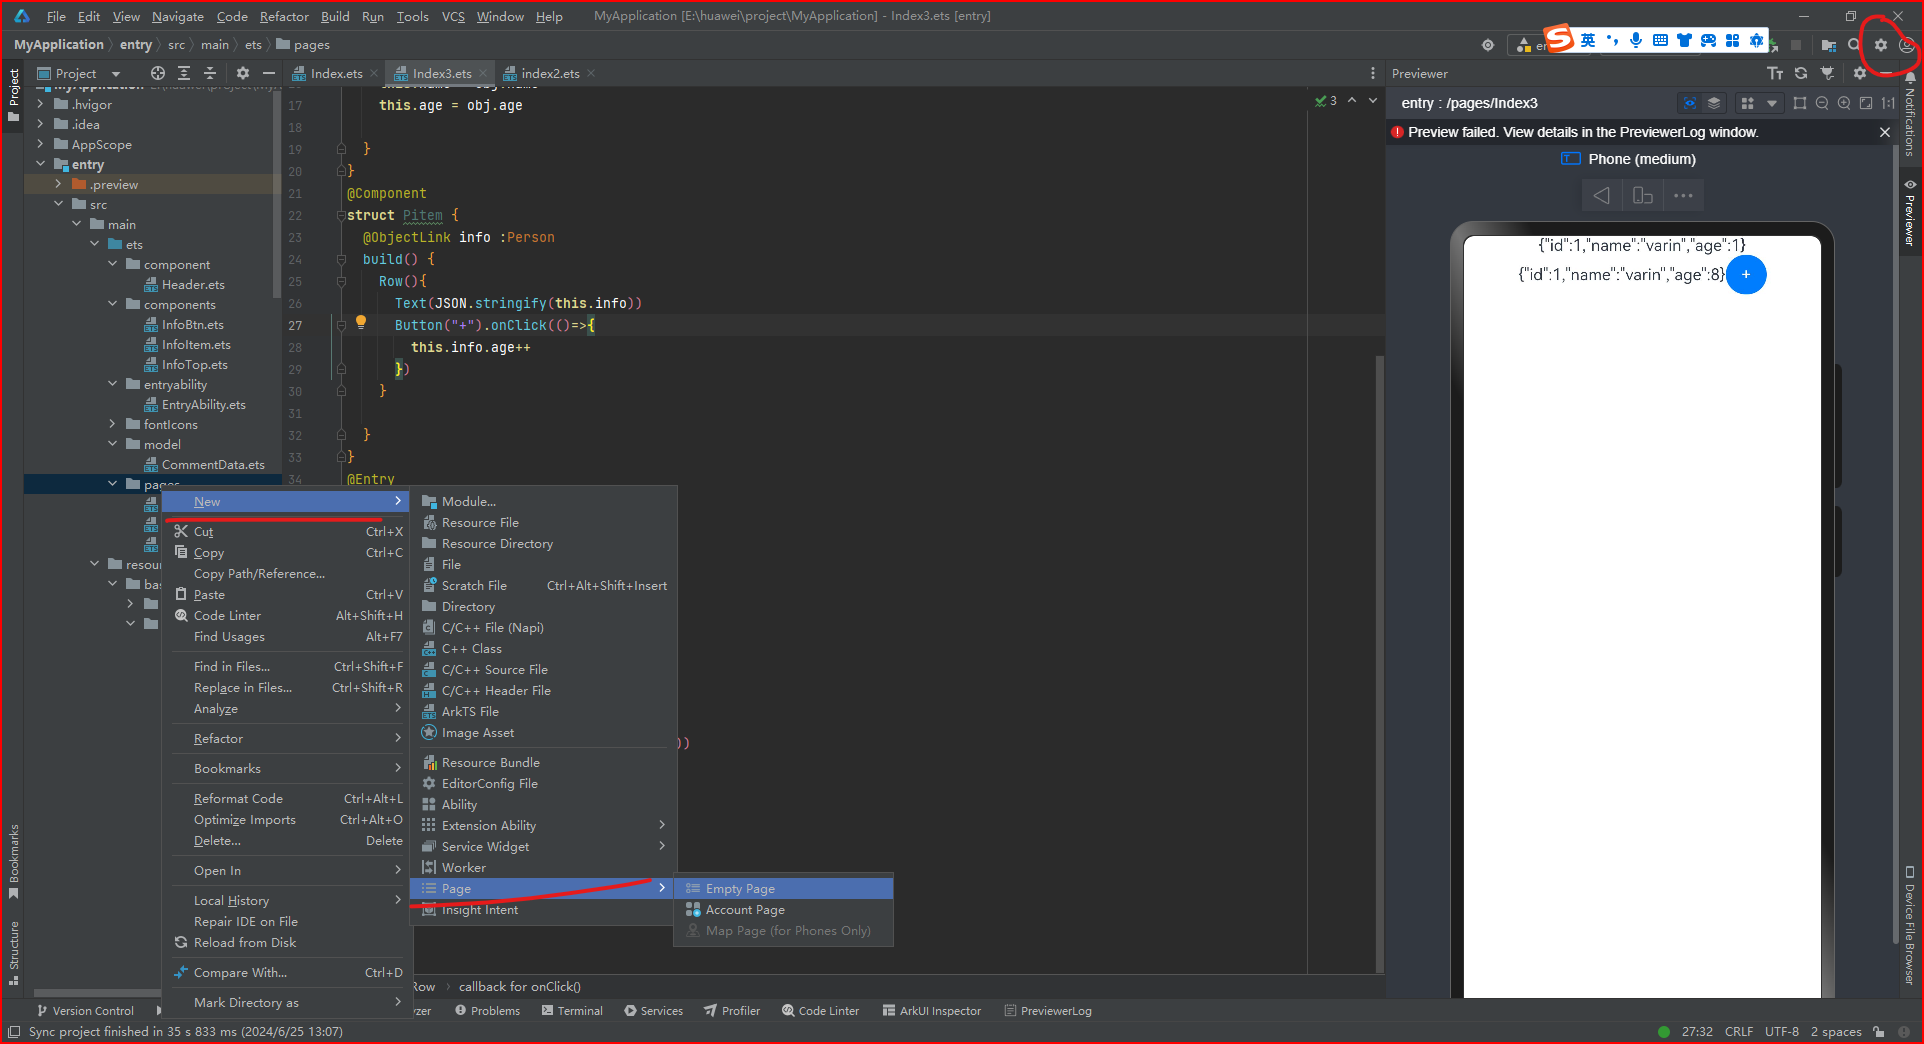1924x1044 pixels.
Task: Open the Phone (medium) device options menu
Action: tap(1683, 195)
